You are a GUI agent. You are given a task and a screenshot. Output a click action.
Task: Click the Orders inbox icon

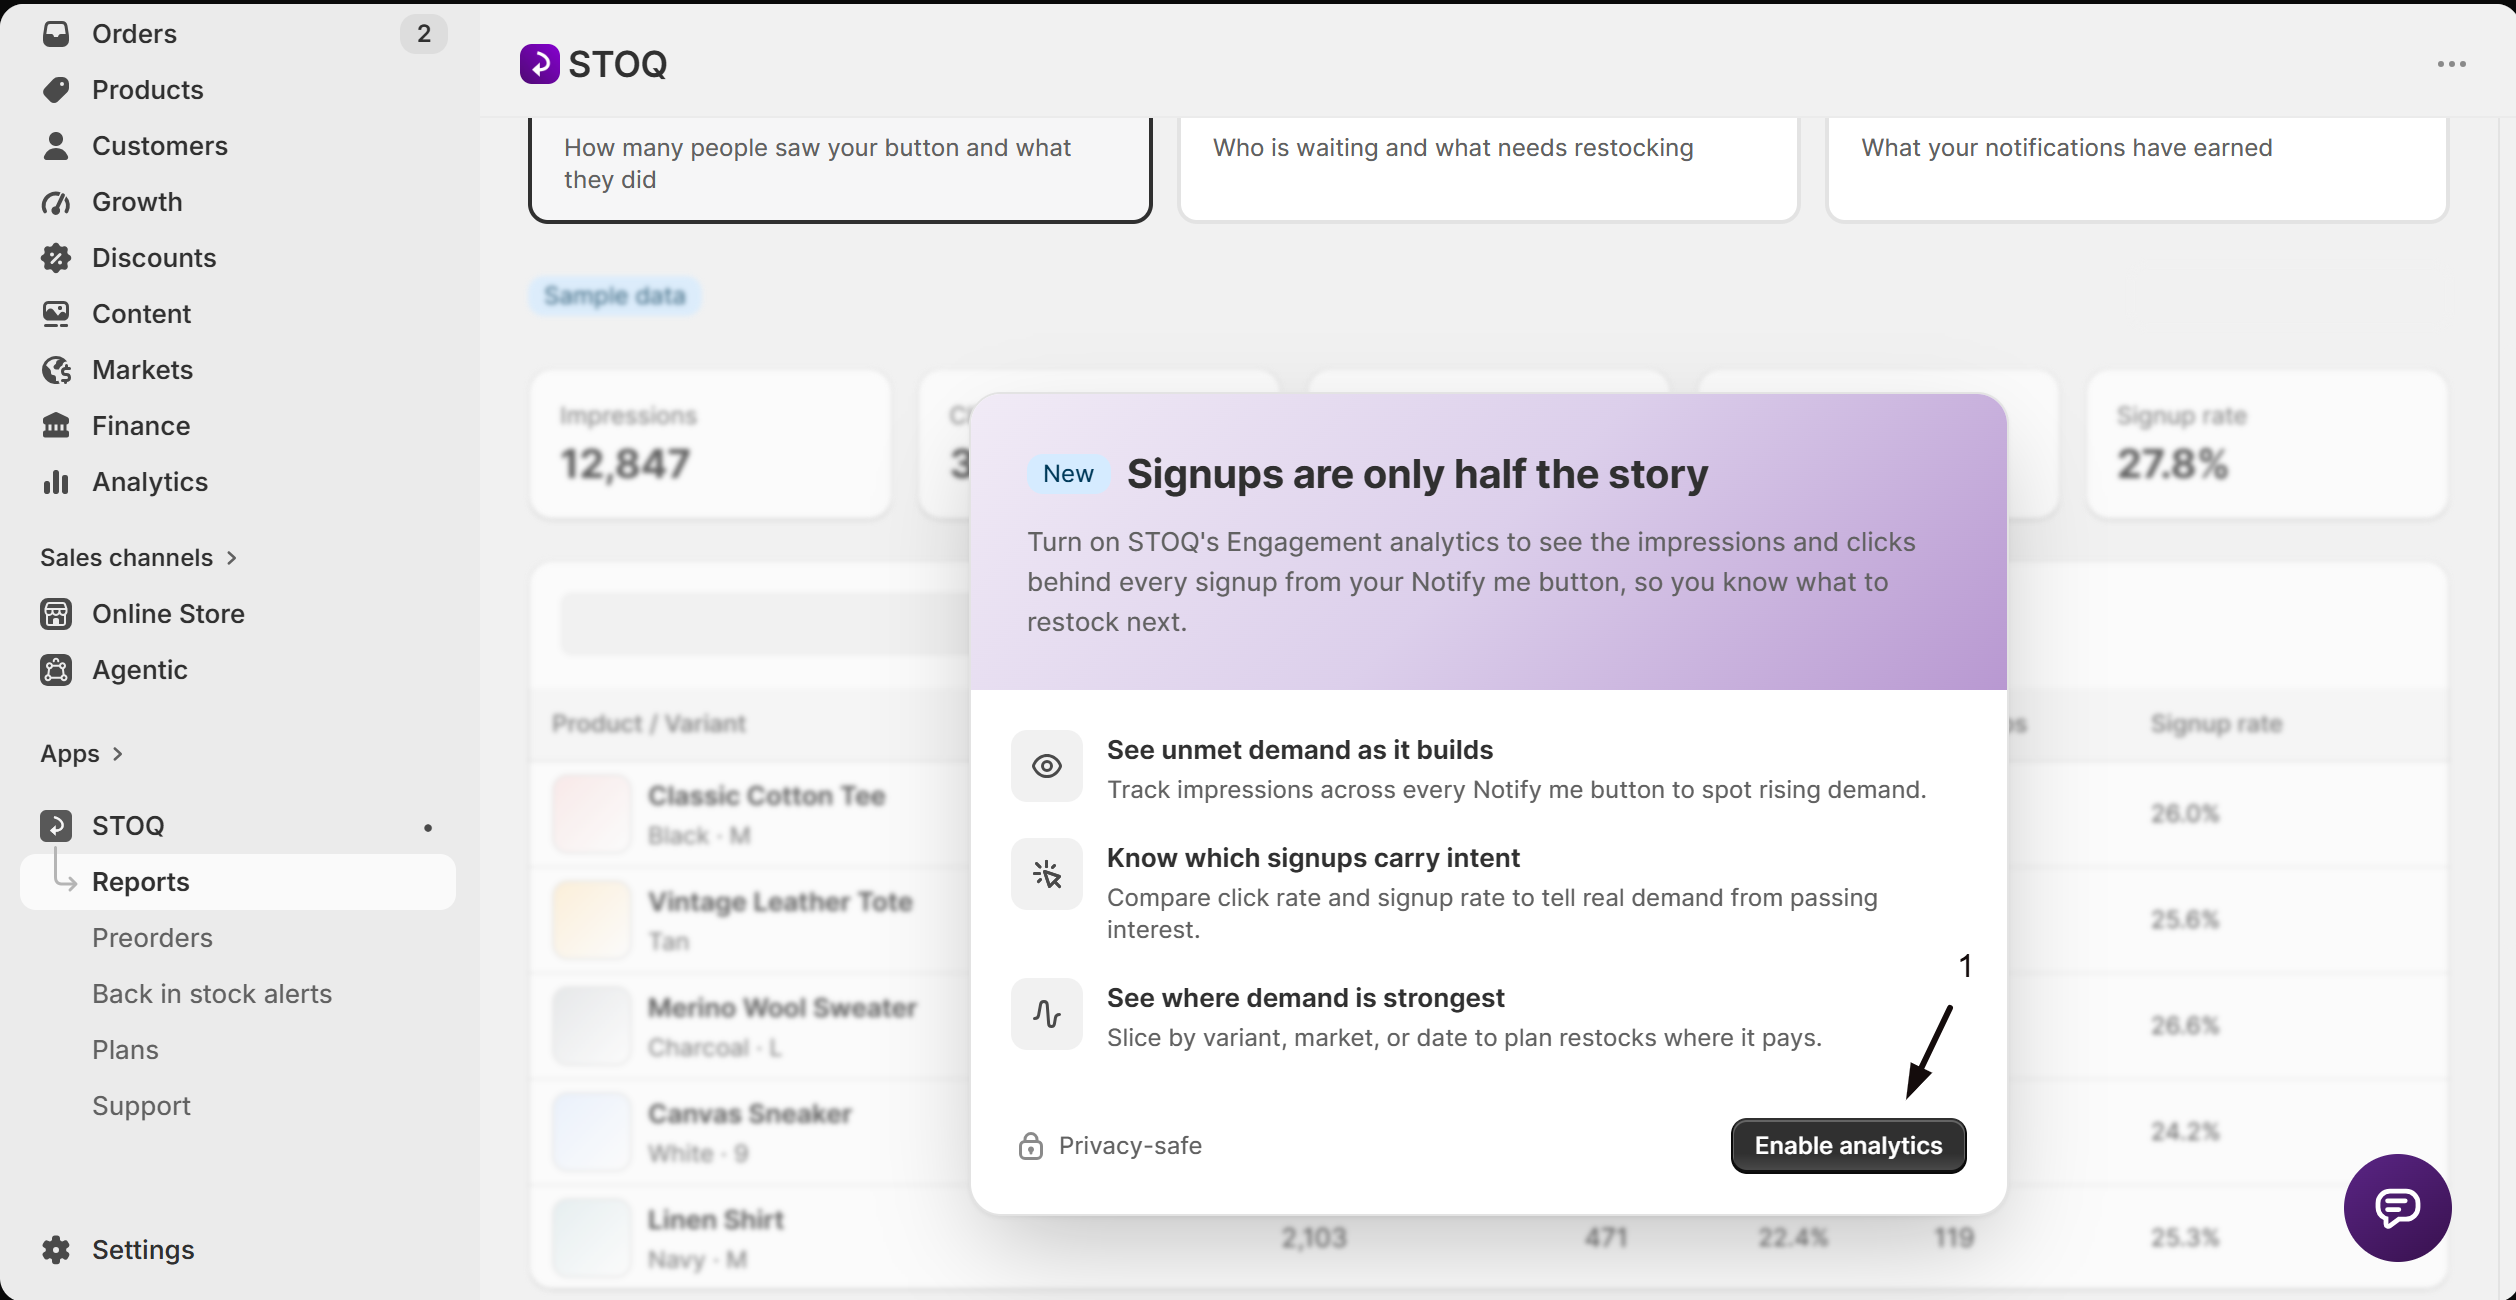[56, 34]
